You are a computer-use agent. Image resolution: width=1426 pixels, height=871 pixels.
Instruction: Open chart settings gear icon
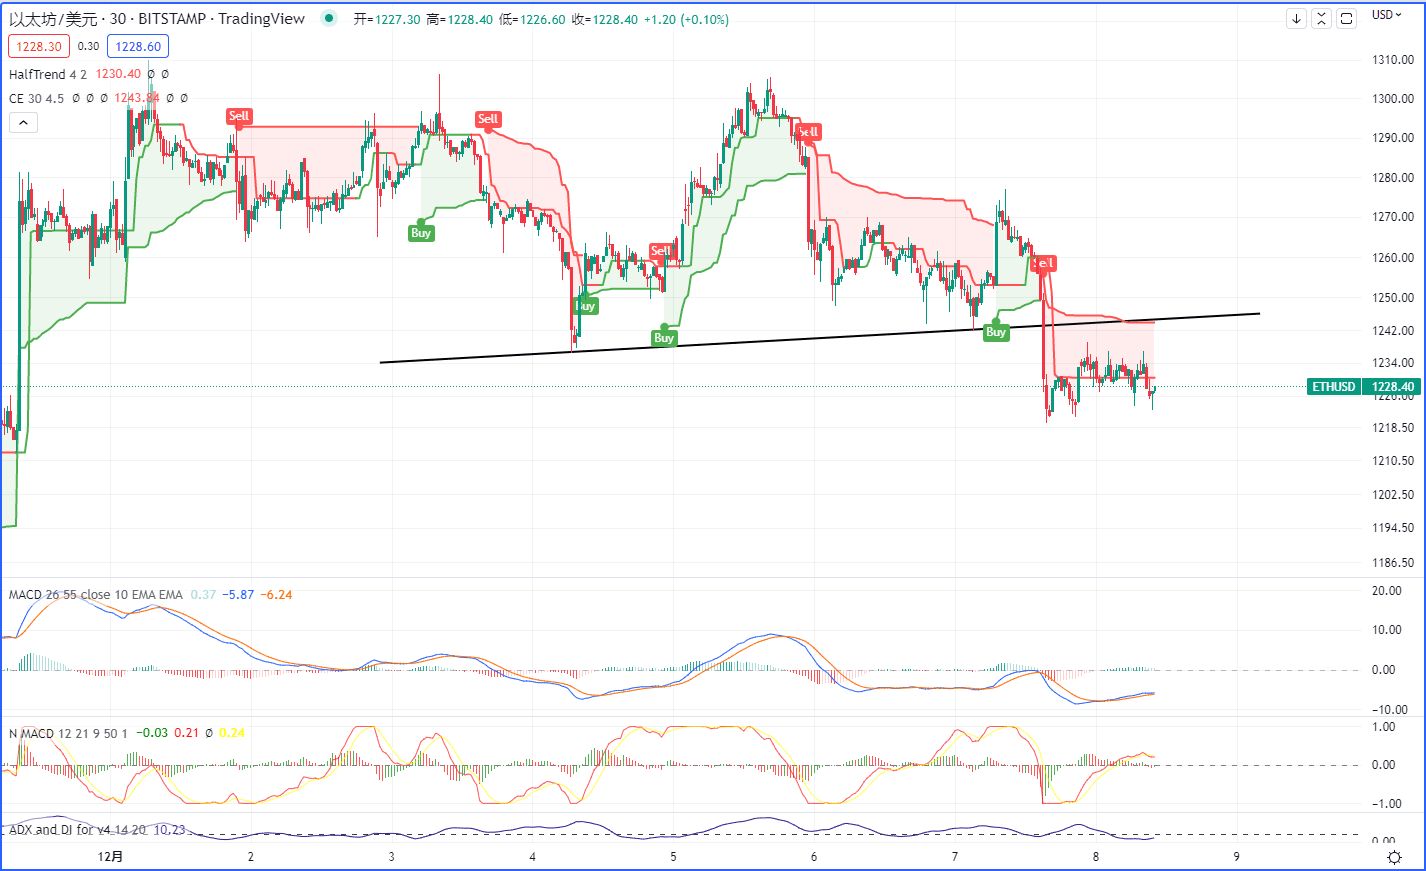click(x=1394, y=857)
